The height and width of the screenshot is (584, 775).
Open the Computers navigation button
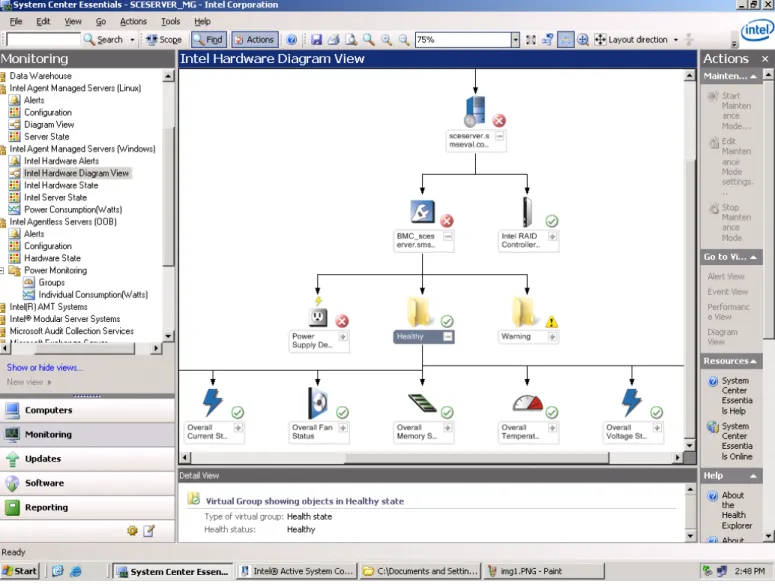[87, 410]
